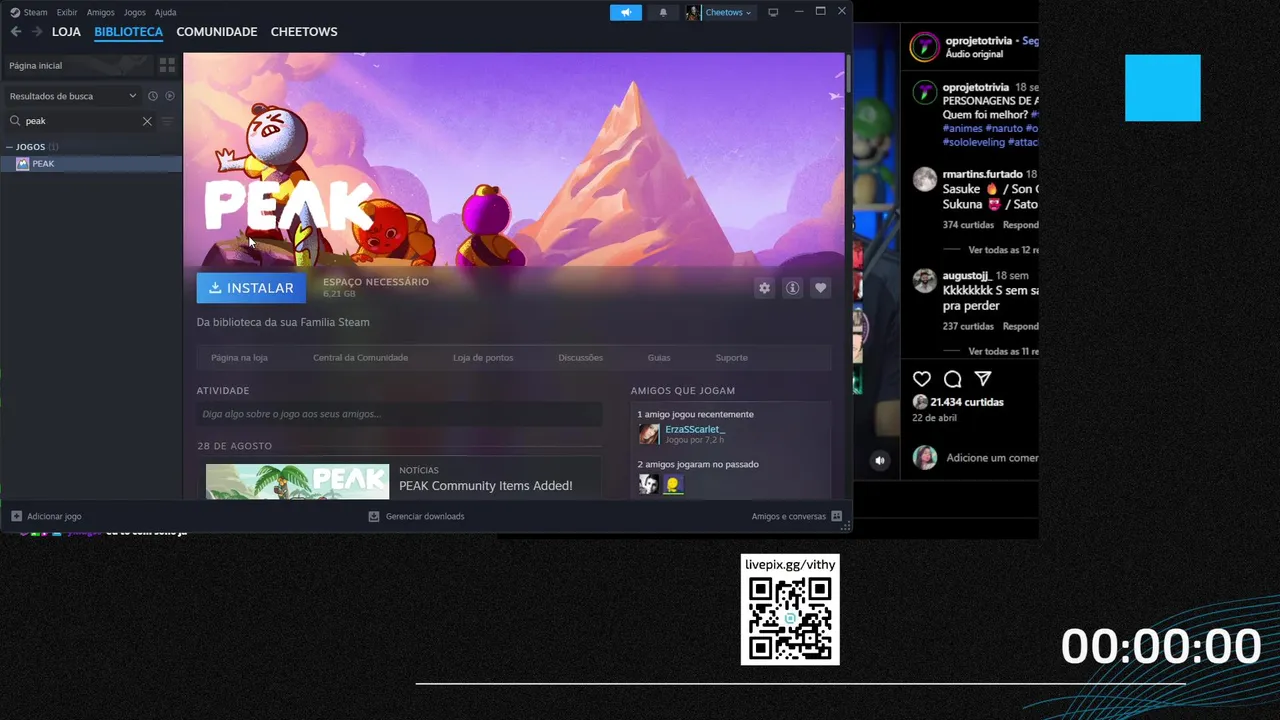The width and height of the screenshot is (1280, 720).
Task: Clear the peak search text
Action: (x=147, y=121)
